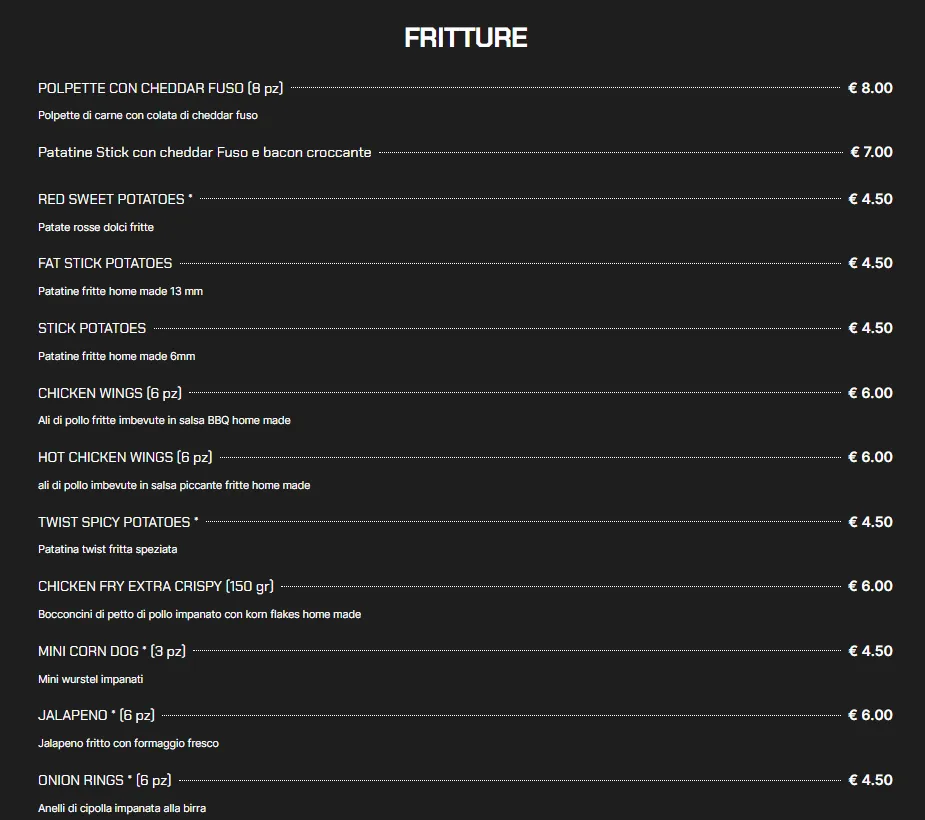The height and width of the screenshot is (820, 925).
Task: Select the RED SWEET POTATOES item
Action: (115, 199)
